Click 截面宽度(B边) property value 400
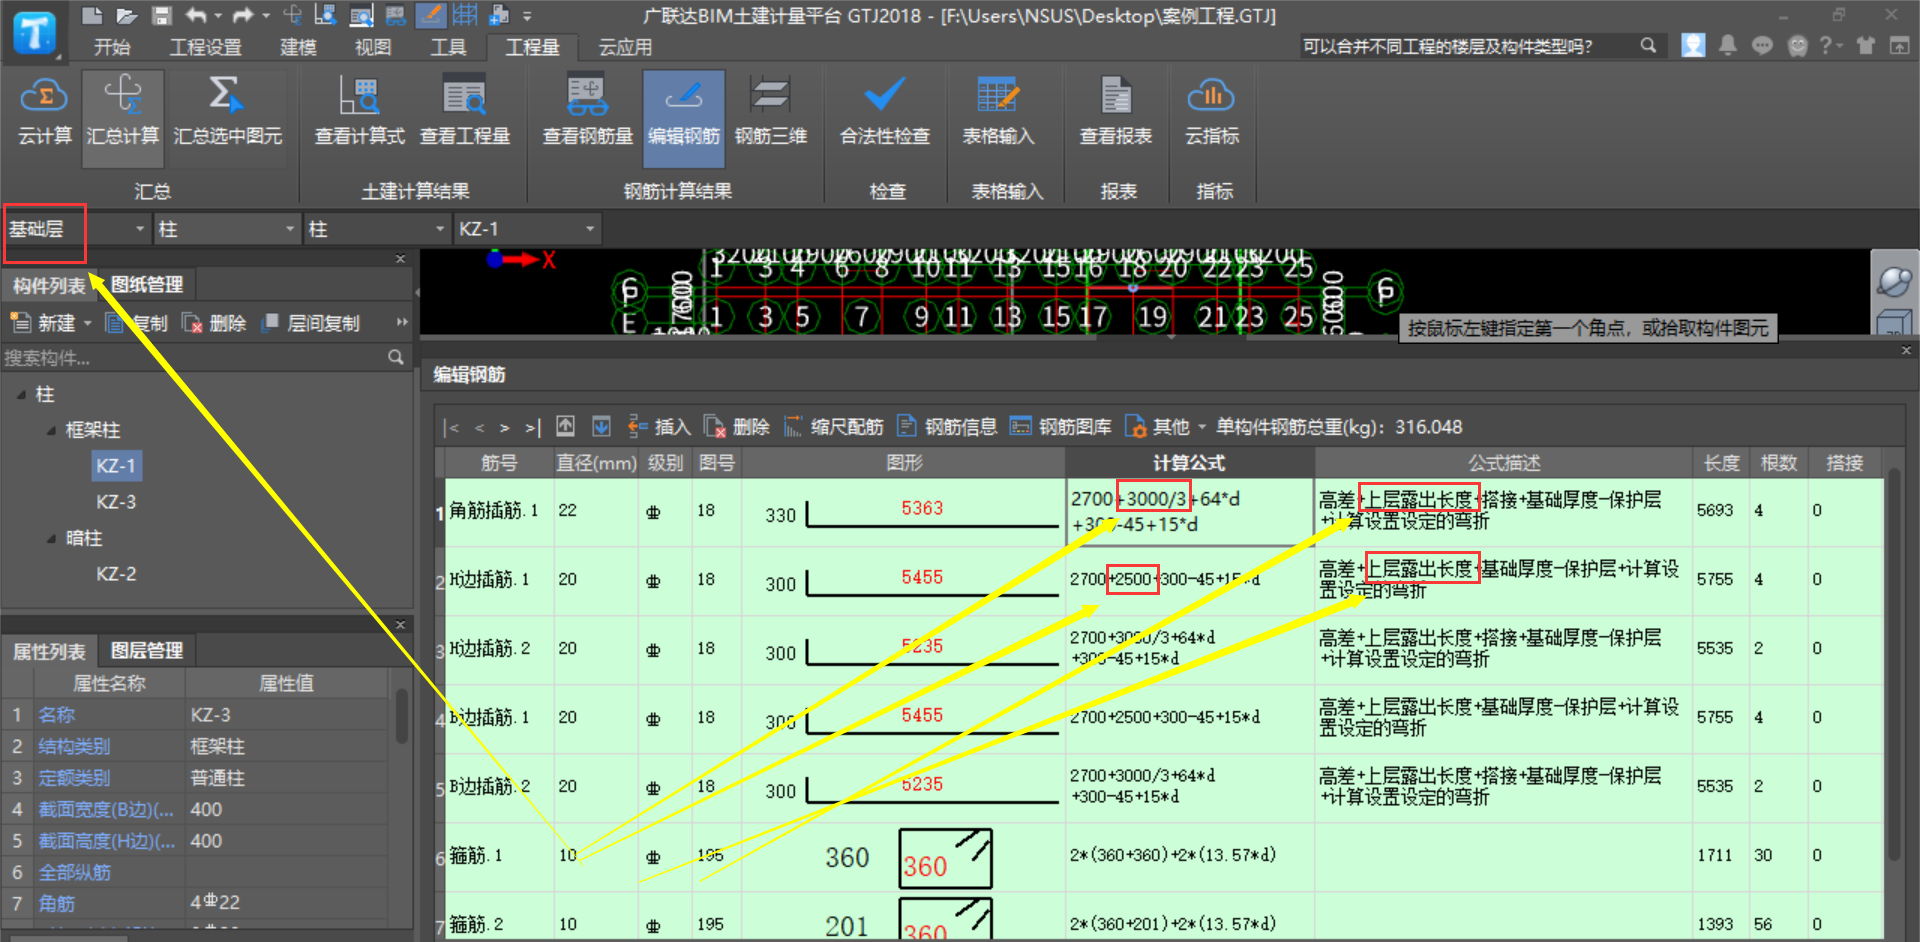The image size is (1920, 942). pyautogui.click(x=286, y=809)
